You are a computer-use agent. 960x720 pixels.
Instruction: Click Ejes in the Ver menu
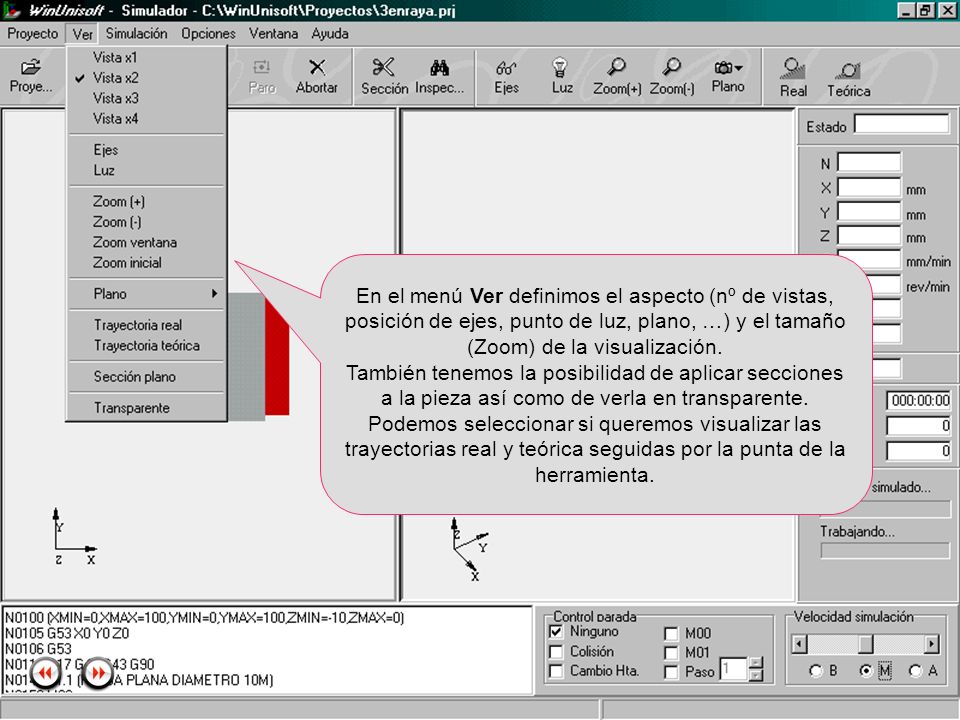(146, 150)
